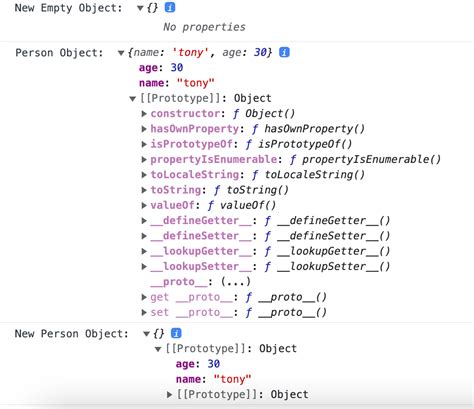Collapse the New Empty Object {} entry

tap(140, 8)
